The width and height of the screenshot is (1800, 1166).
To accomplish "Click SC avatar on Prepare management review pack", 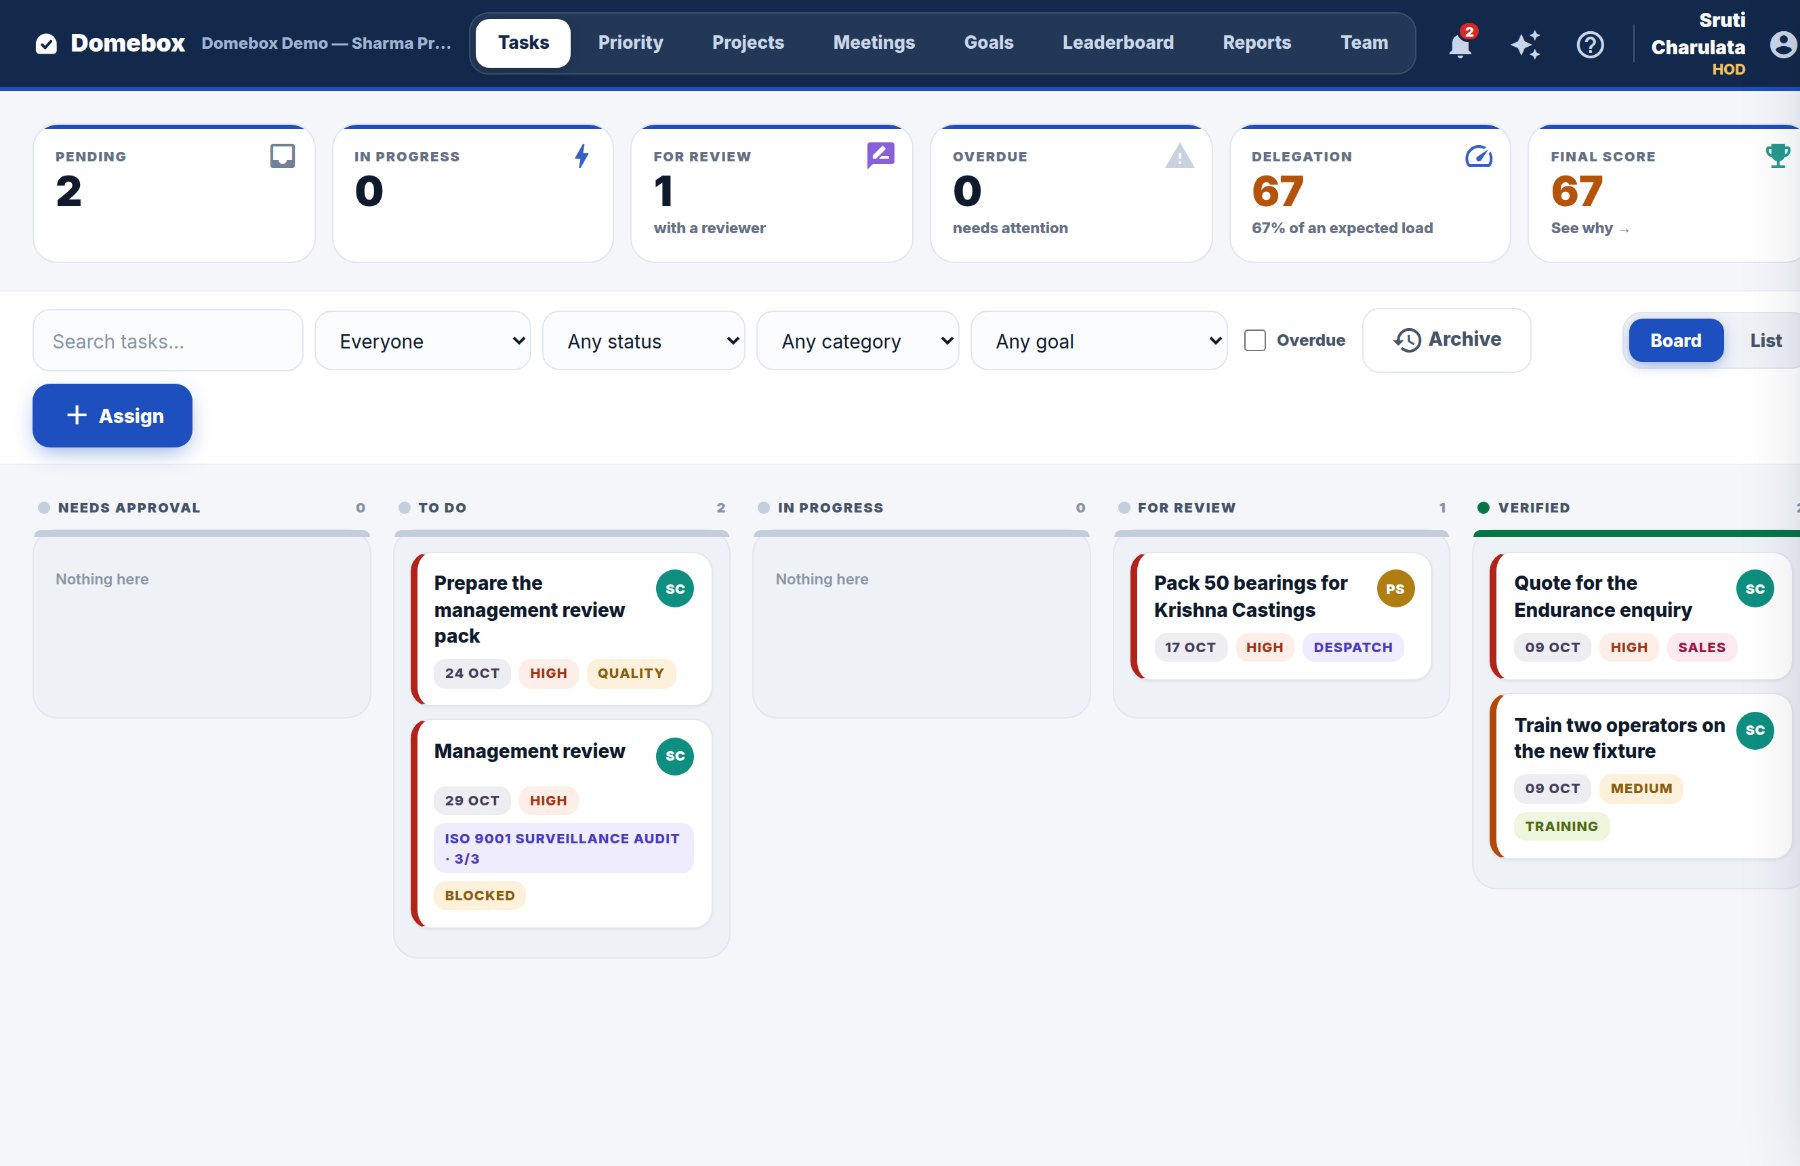I will (675, 589).
